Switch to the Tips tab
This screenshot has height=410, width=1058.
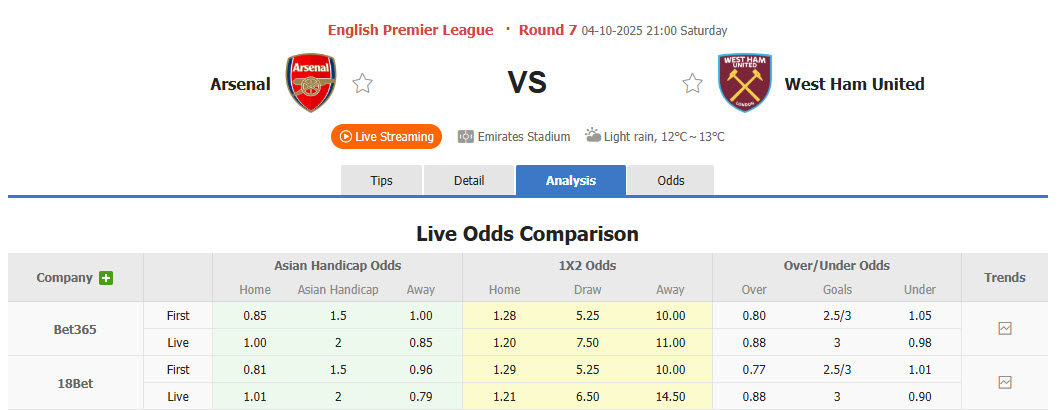coord(382,180)
